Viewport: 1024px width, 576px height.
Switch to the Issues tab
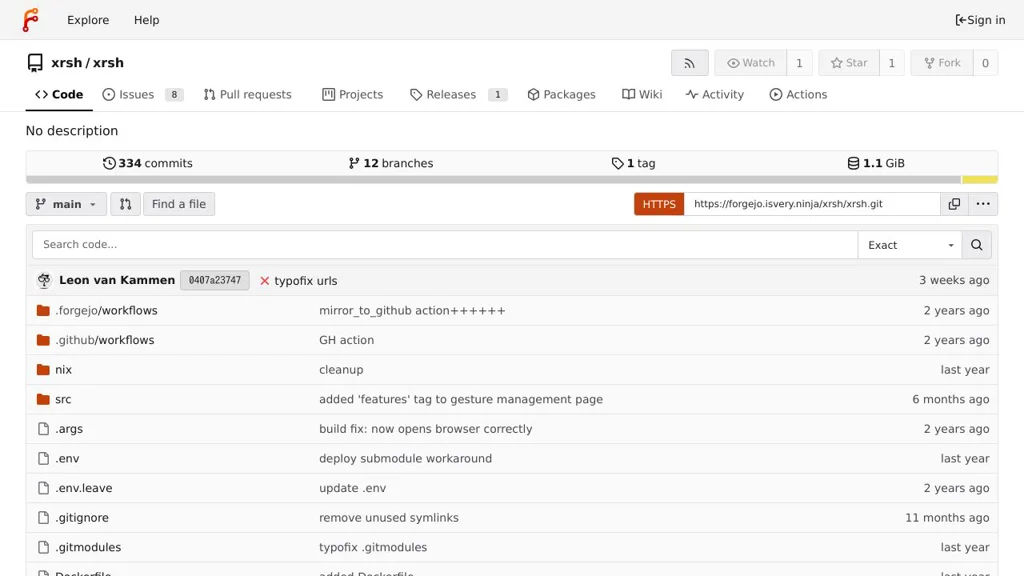point(142,95)
